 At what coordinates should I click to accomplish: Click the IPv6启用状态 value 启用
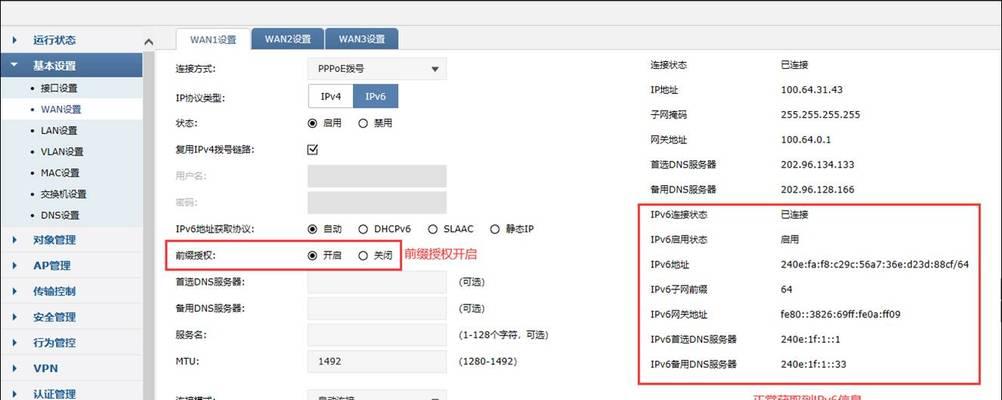pos(790,240)
